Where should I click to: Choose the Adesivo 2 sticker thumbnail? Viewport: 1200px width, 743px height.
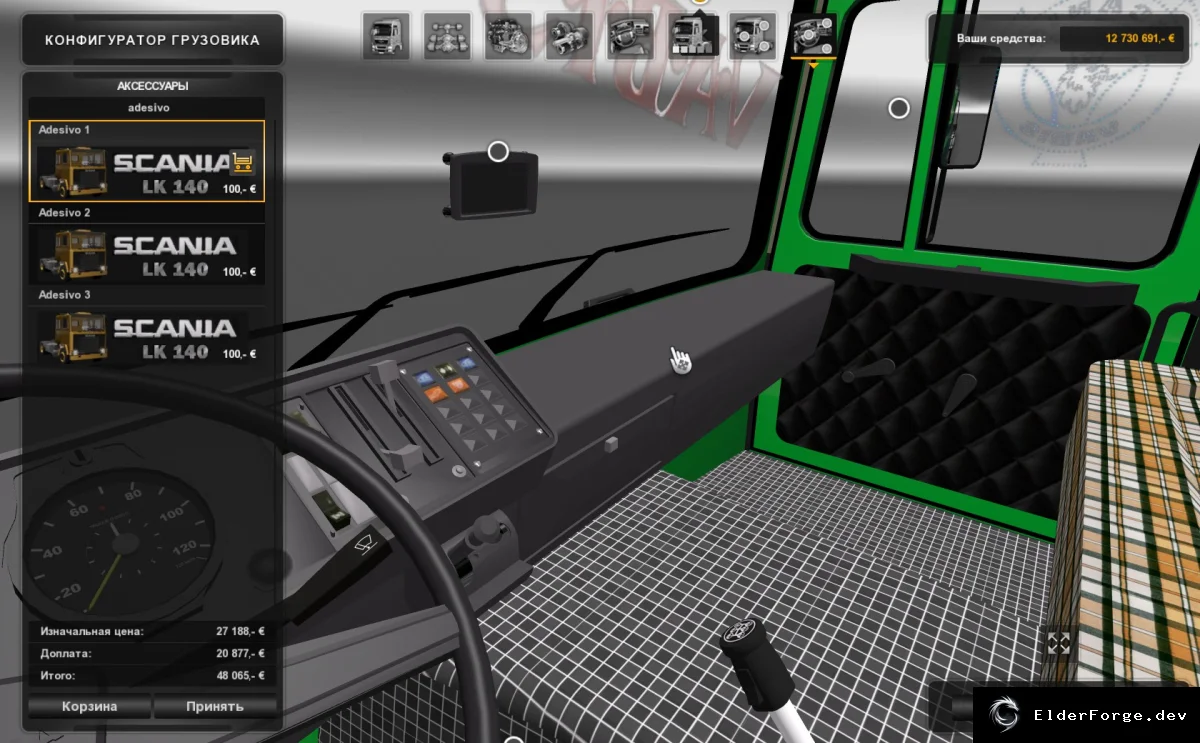[147, 253]
